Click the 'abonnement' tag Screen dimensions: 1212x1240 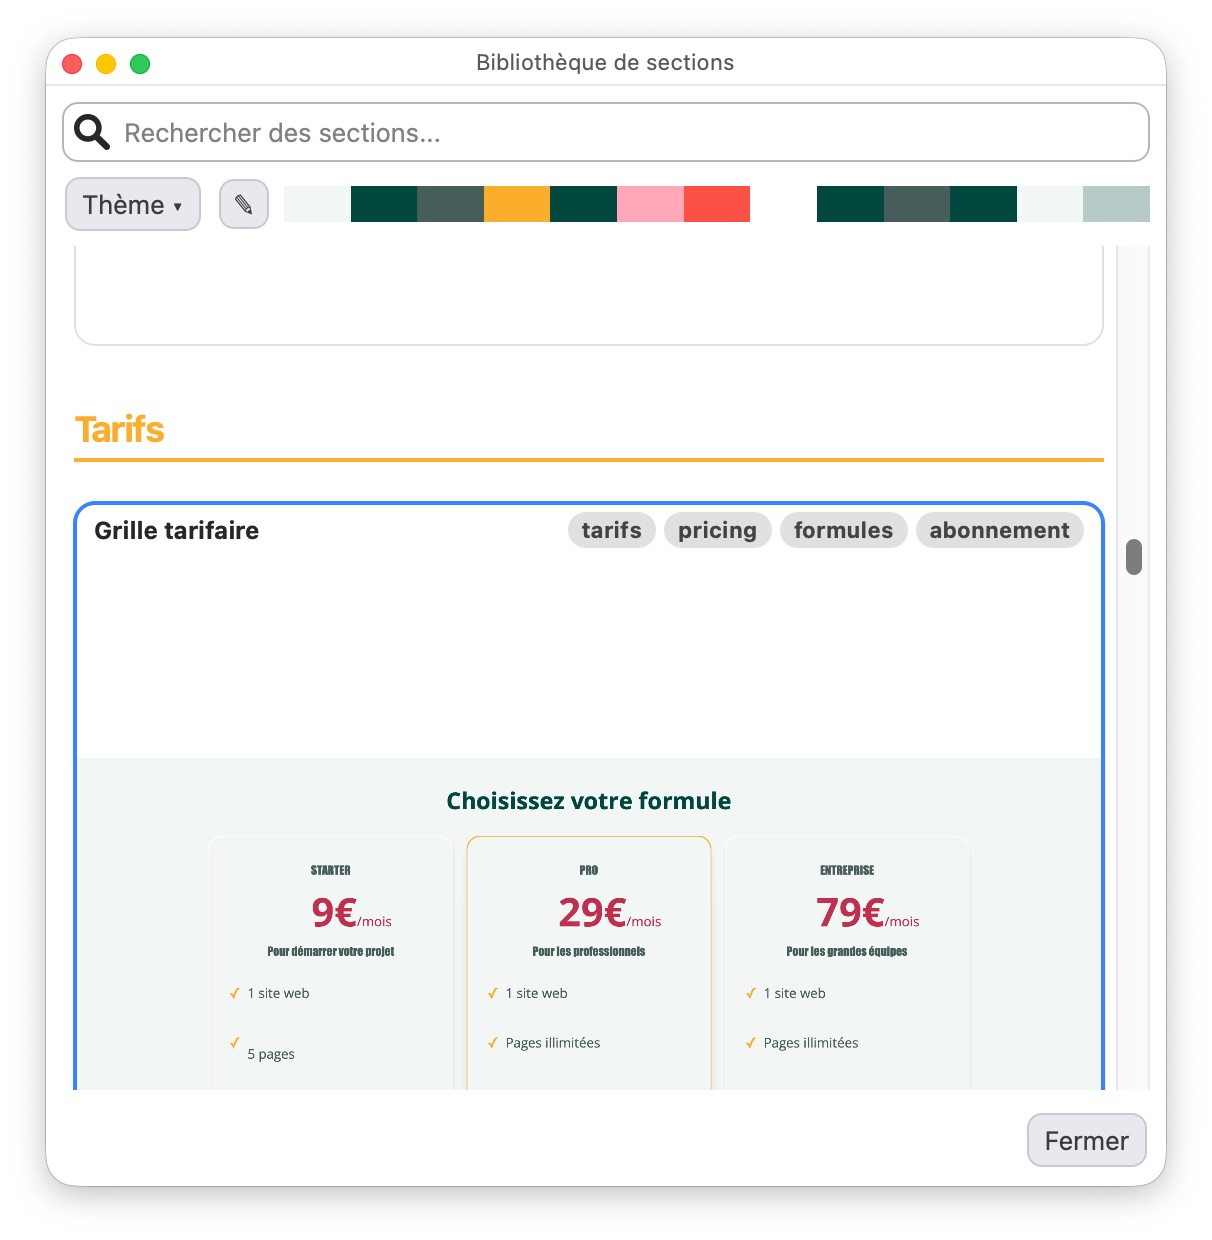(1000, 530)
